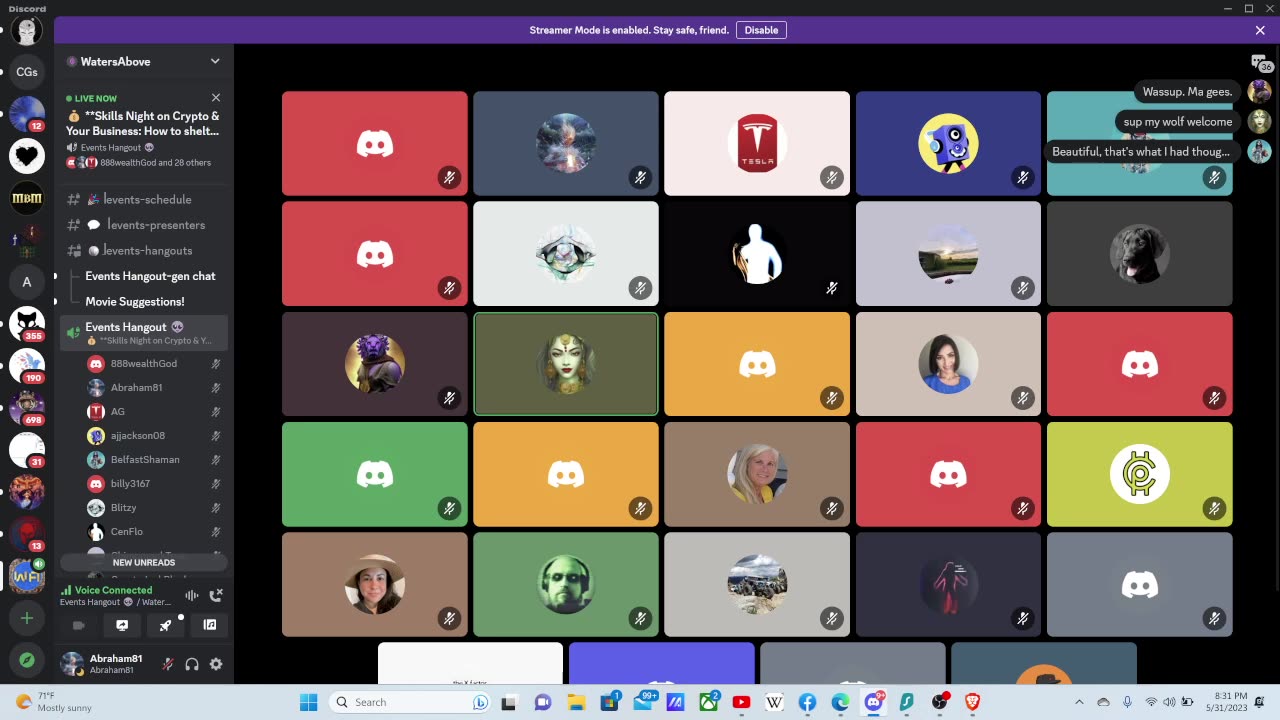1280x720 pixels.
Task: Disable Streamer Mode
Action: (x=761, y=30)
